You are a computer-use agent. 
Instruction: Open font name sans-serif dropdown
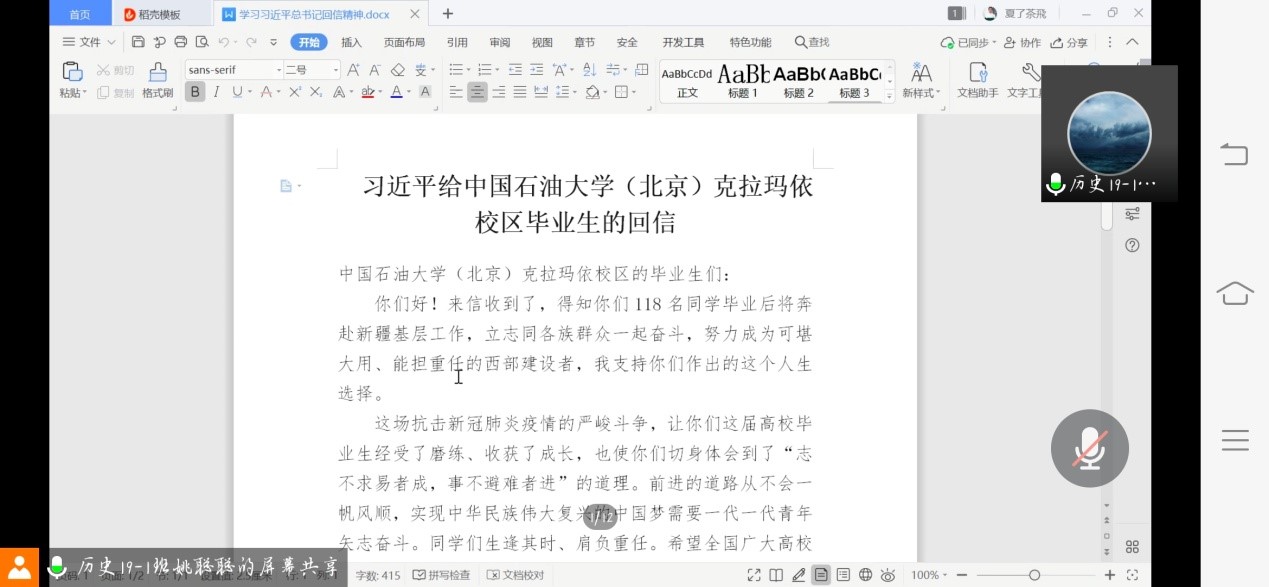[x=279, y=70]
